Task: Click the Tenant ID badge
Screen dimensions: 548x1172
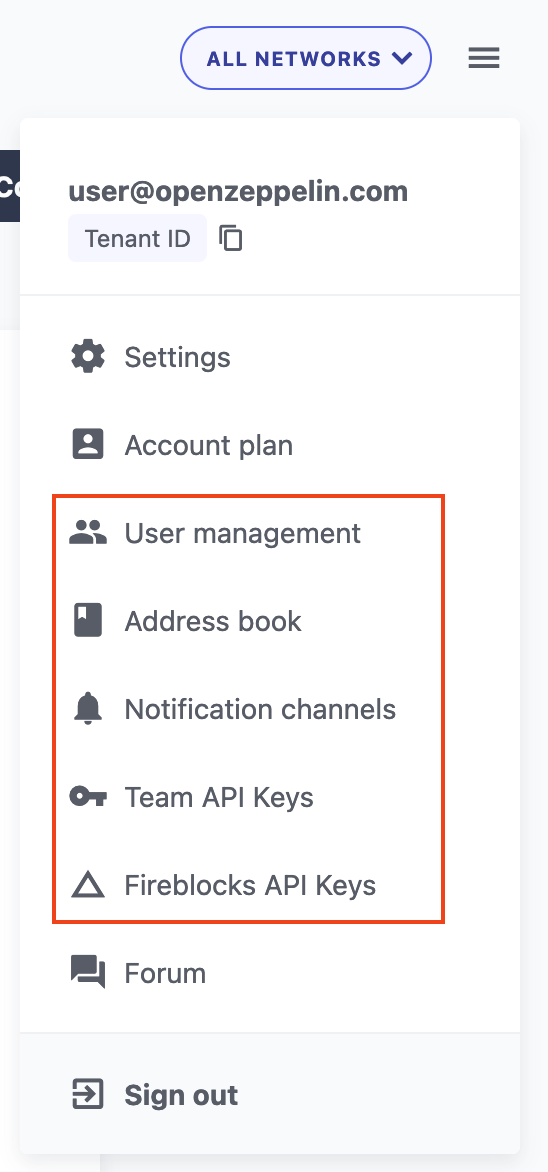Action: 138,238
